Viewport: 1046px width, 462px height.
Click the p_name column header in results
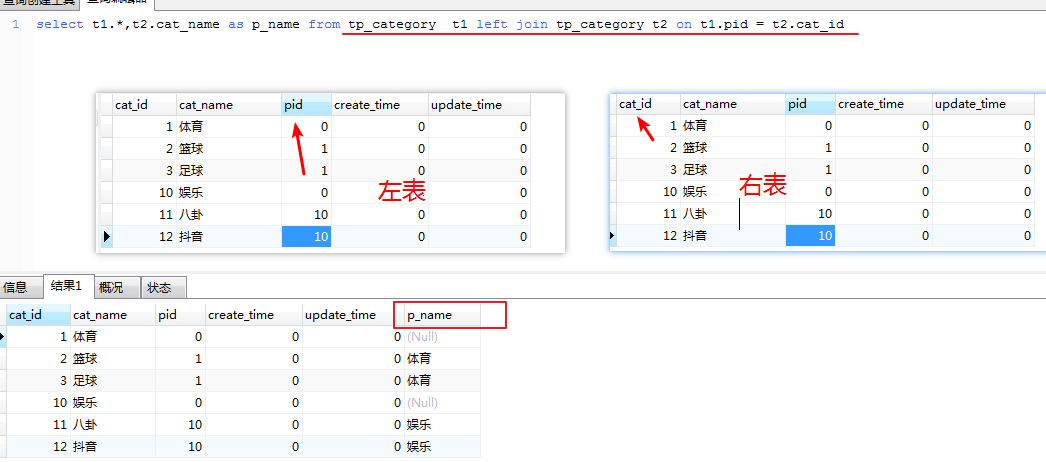click(440, 315)
